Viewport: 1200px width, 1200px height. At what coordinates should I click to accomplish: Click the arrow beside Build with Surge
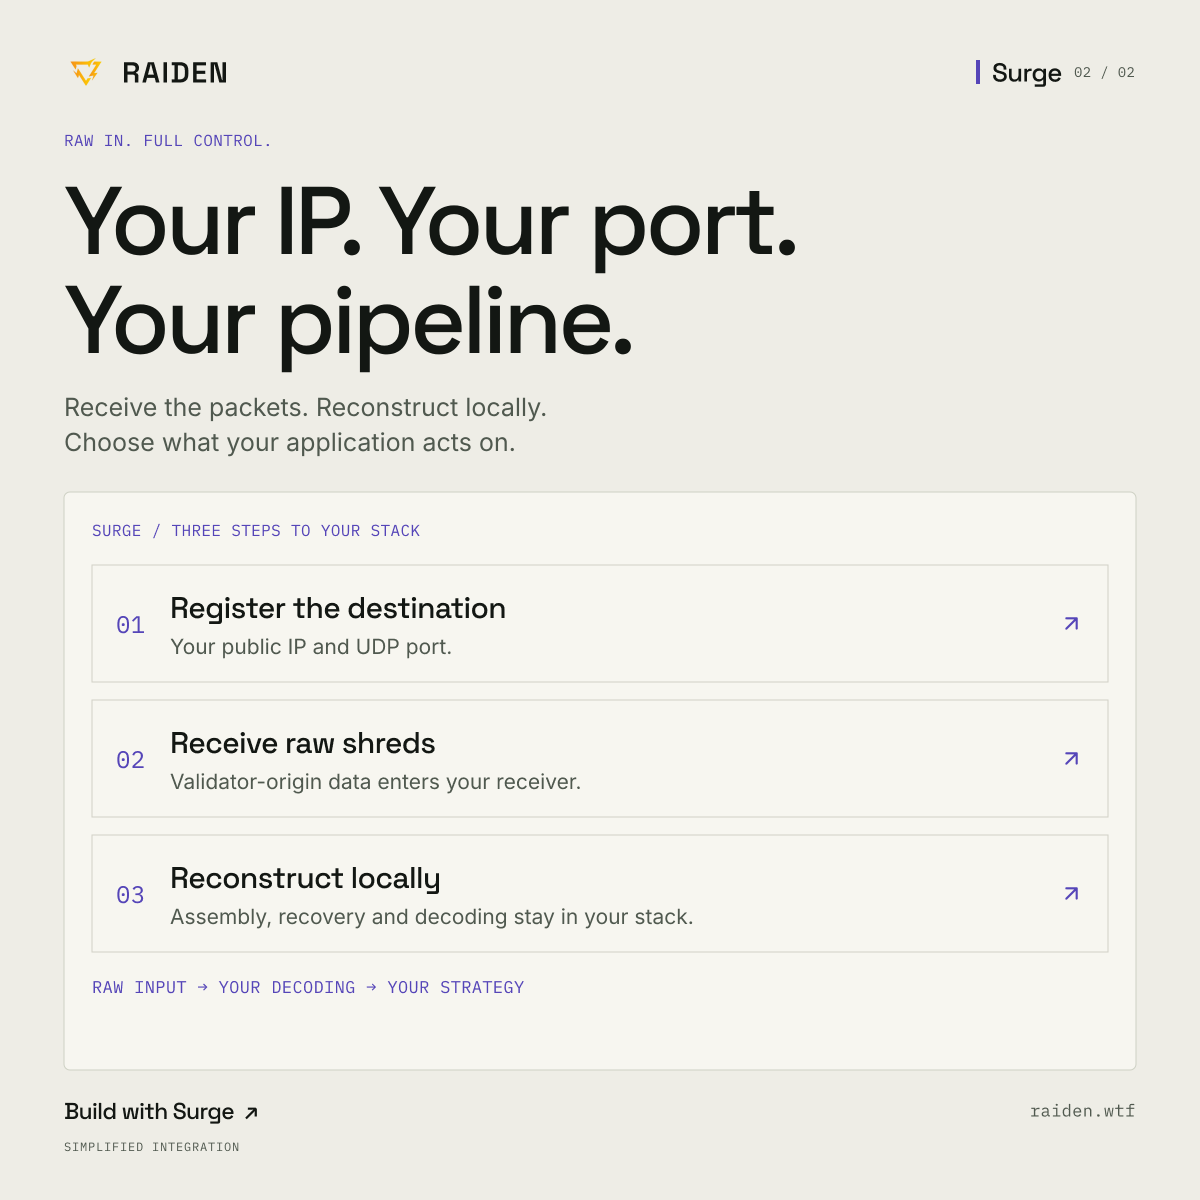[251, 1113]
